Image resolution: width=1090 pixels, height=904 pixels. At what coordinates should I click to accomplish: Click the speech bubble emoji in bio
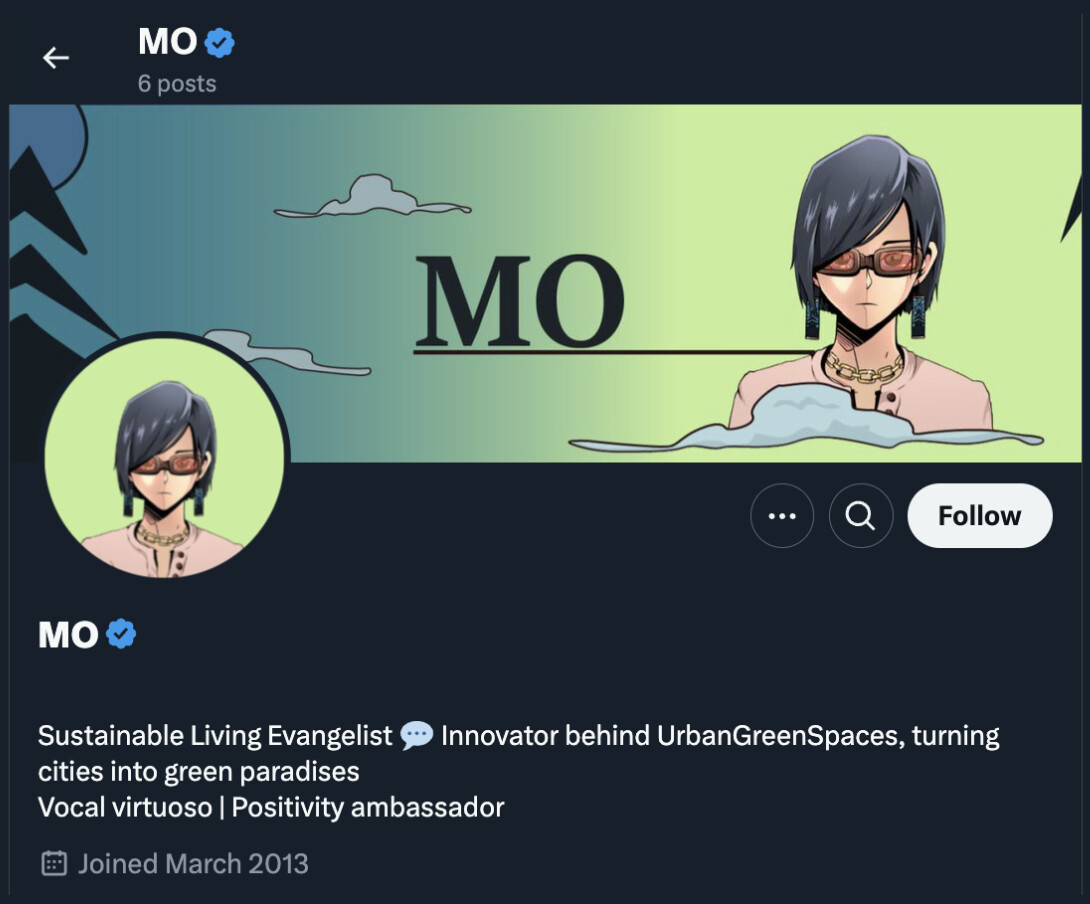pyautogui.click(x=416, y=736)
